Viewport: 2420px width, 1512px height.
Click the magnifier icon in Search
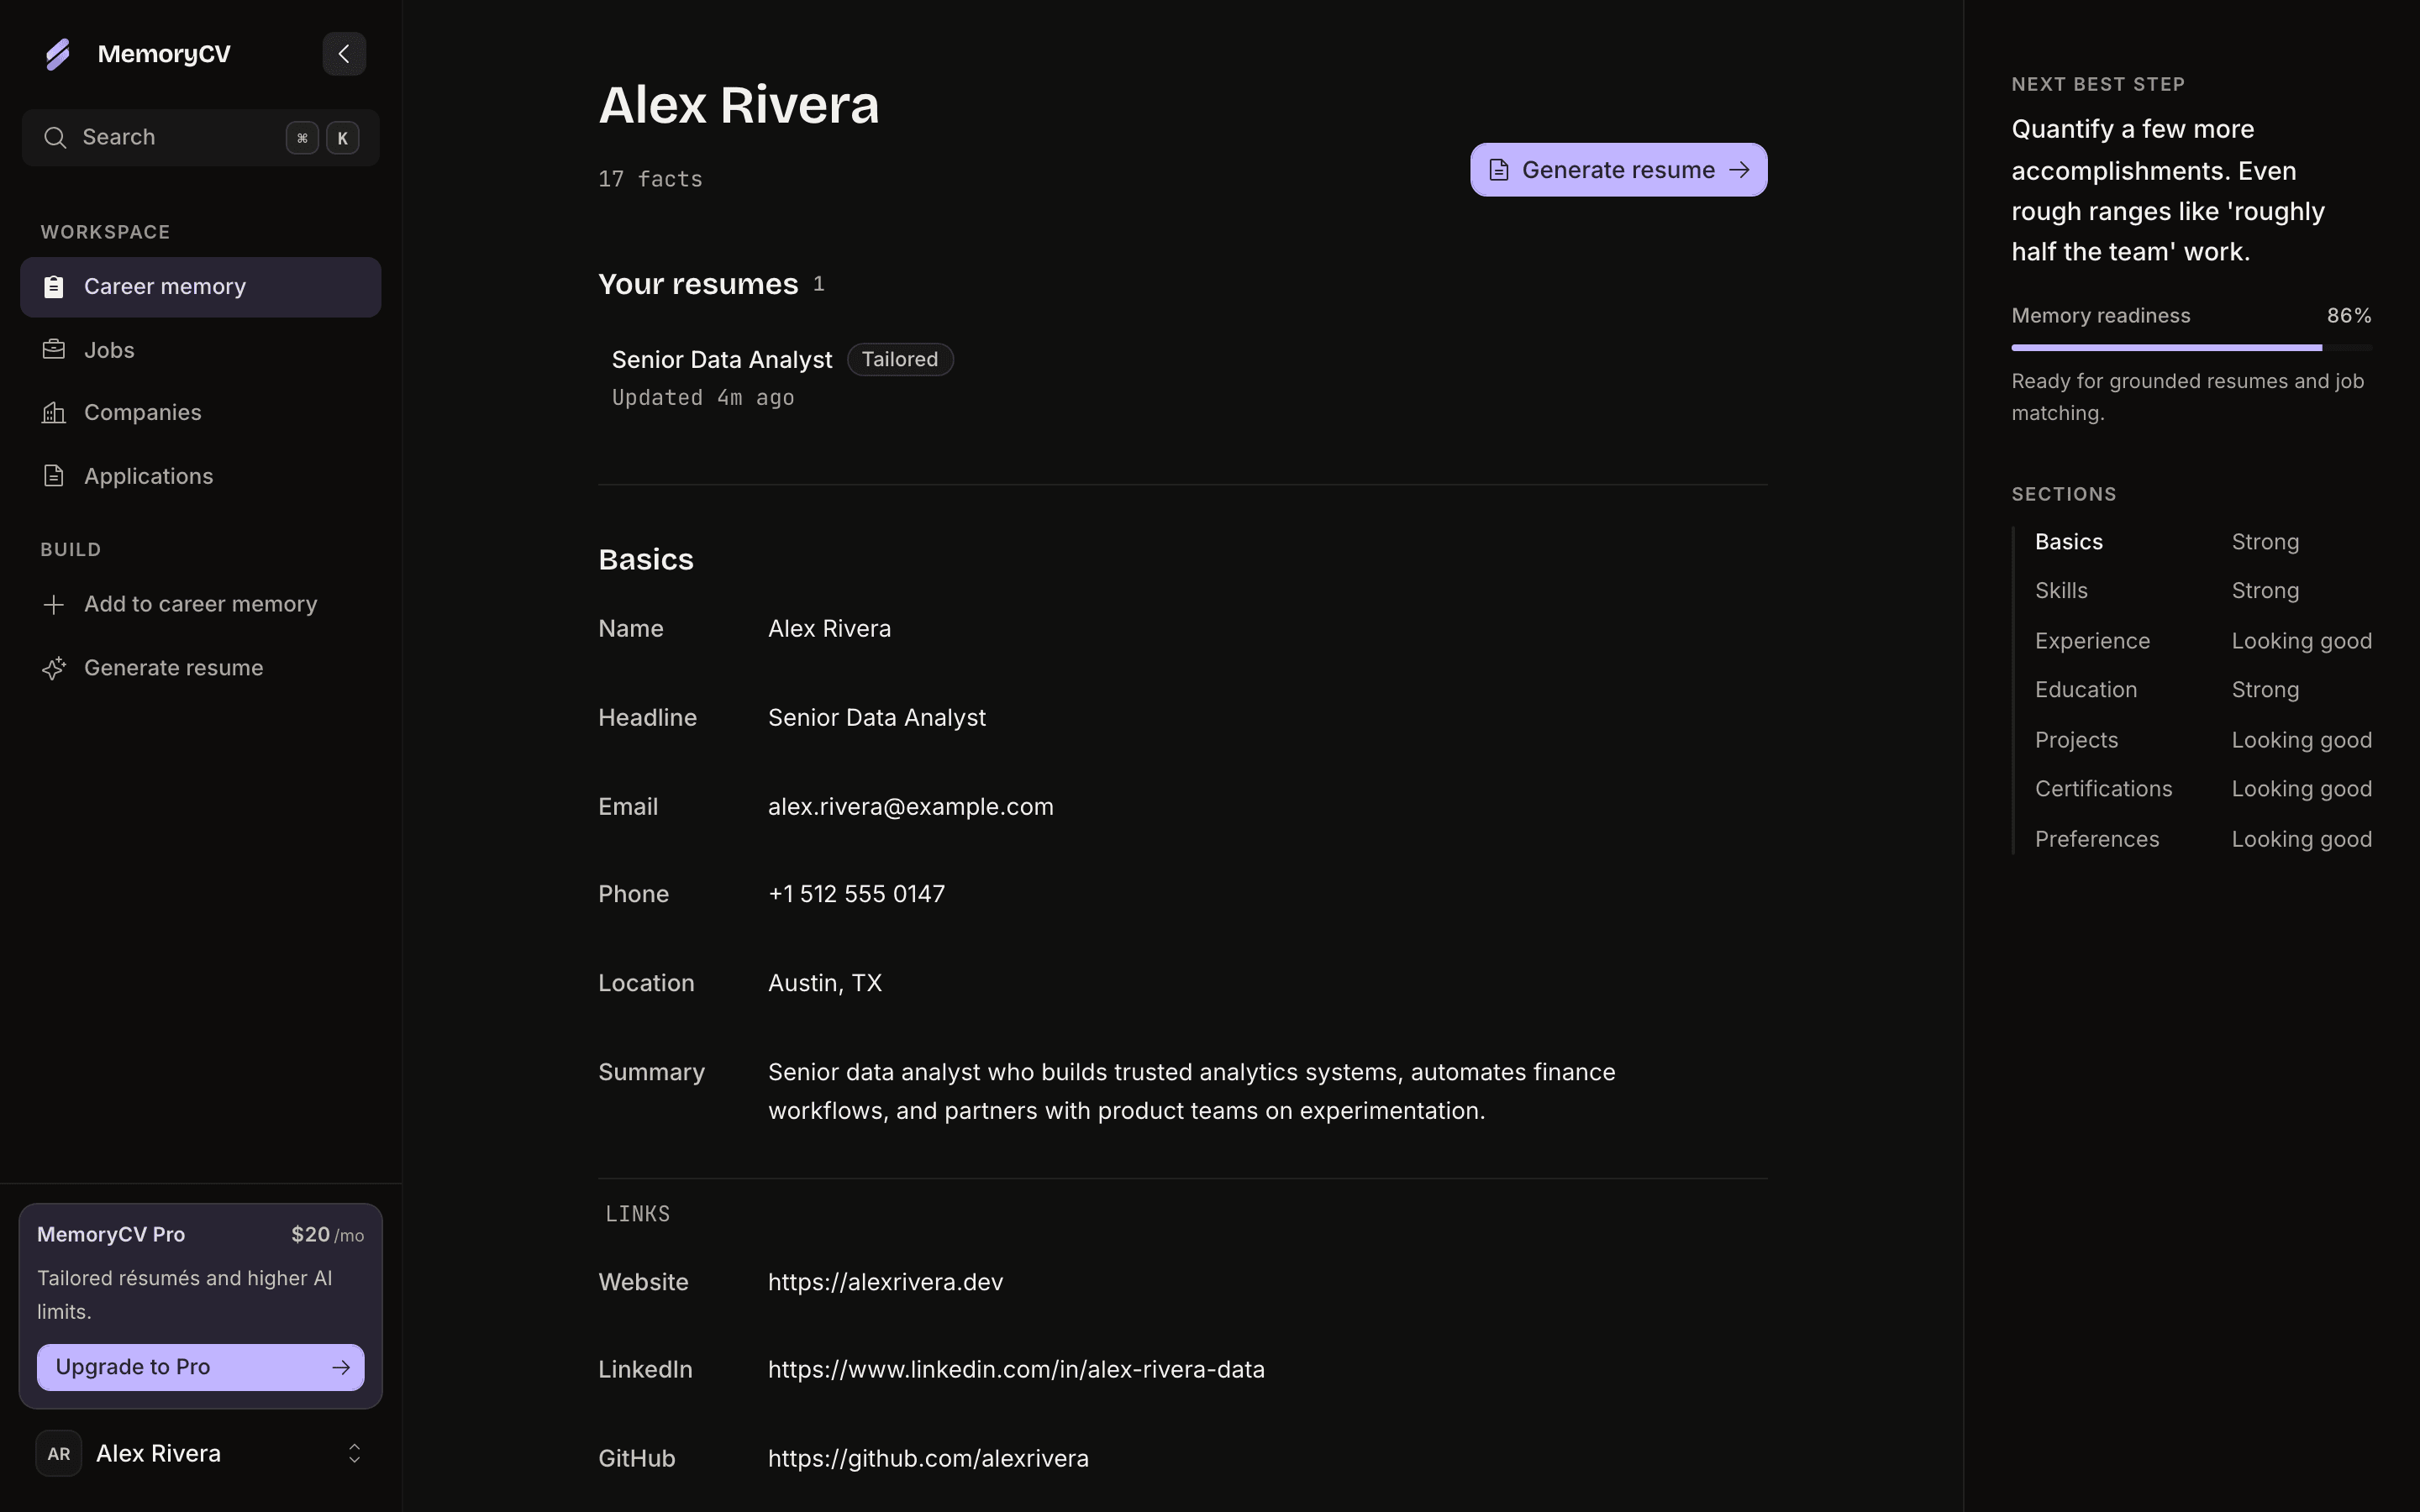pyautogui.click(x=55, y=138)
